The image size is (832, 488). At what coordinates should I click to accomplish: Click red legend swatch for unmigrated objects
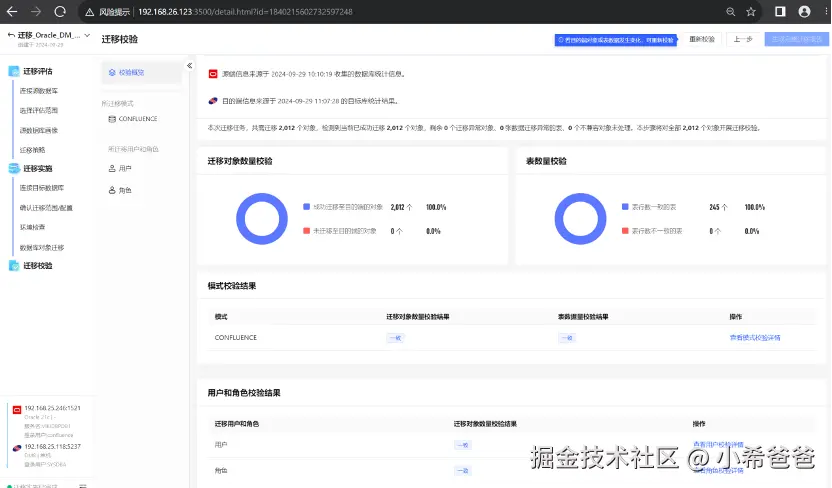click(306, 231)
